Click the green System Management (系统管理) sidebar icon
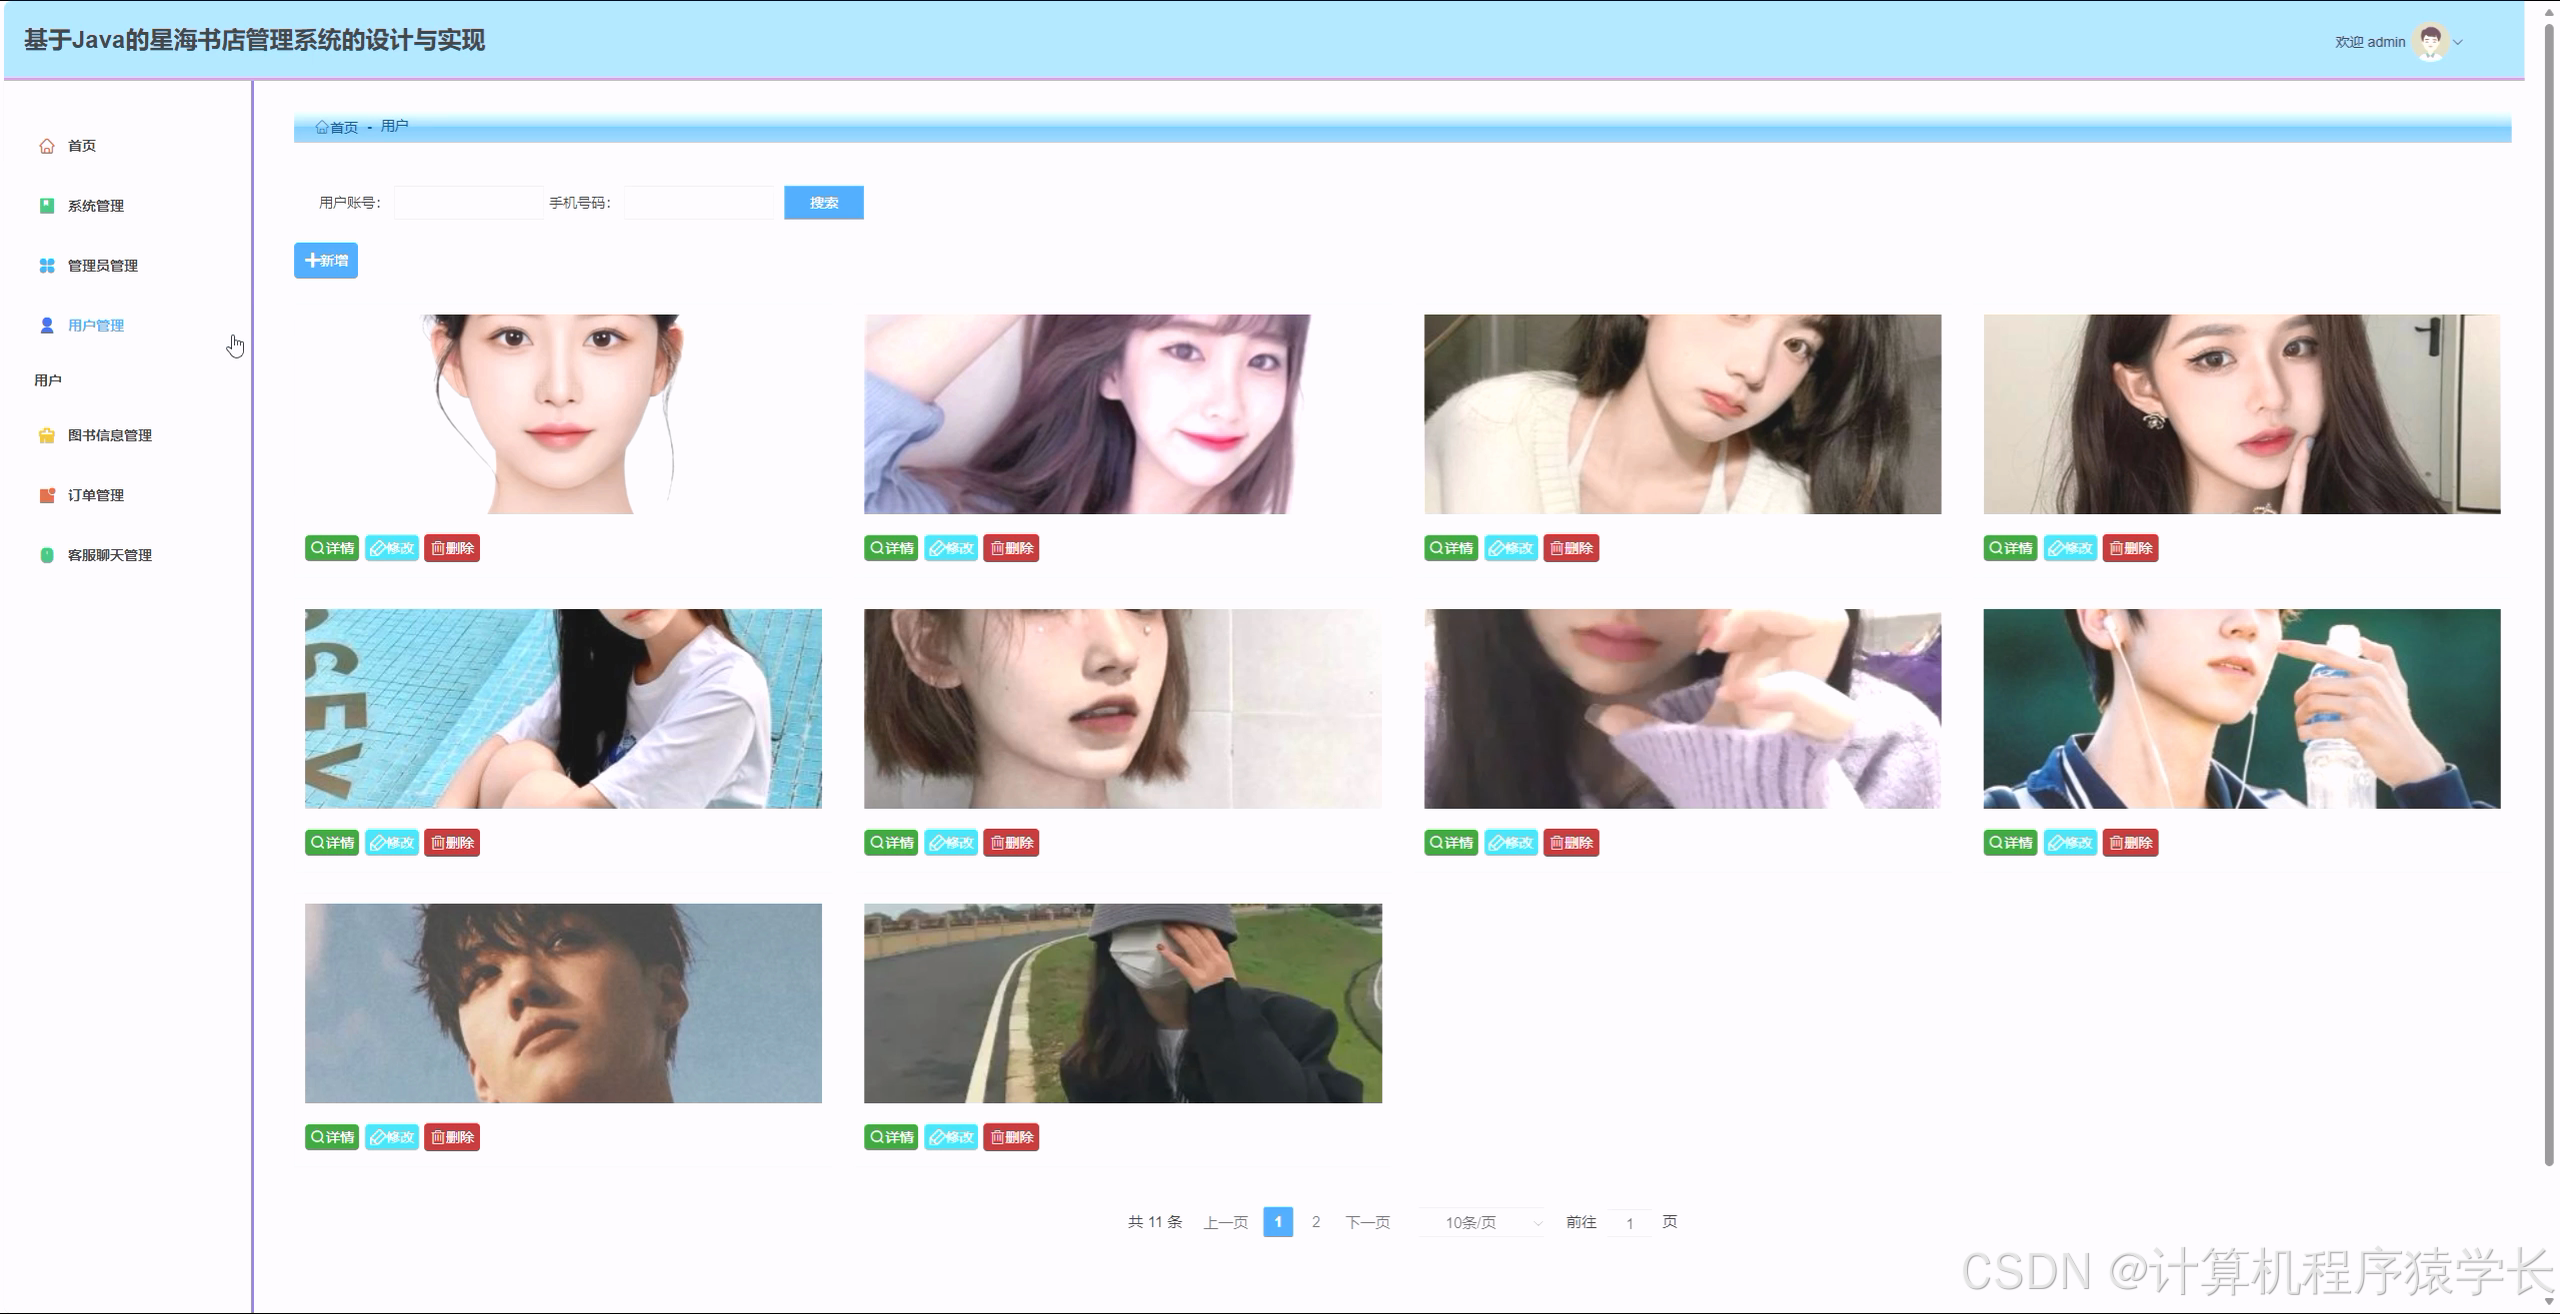 tap(46, 206)
